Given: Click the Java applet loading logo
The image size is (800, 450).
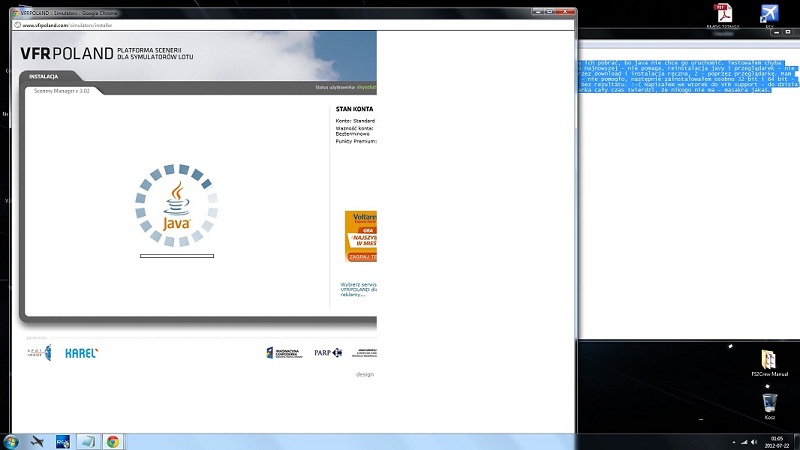Looking at the screenshot, I should 176,204.
